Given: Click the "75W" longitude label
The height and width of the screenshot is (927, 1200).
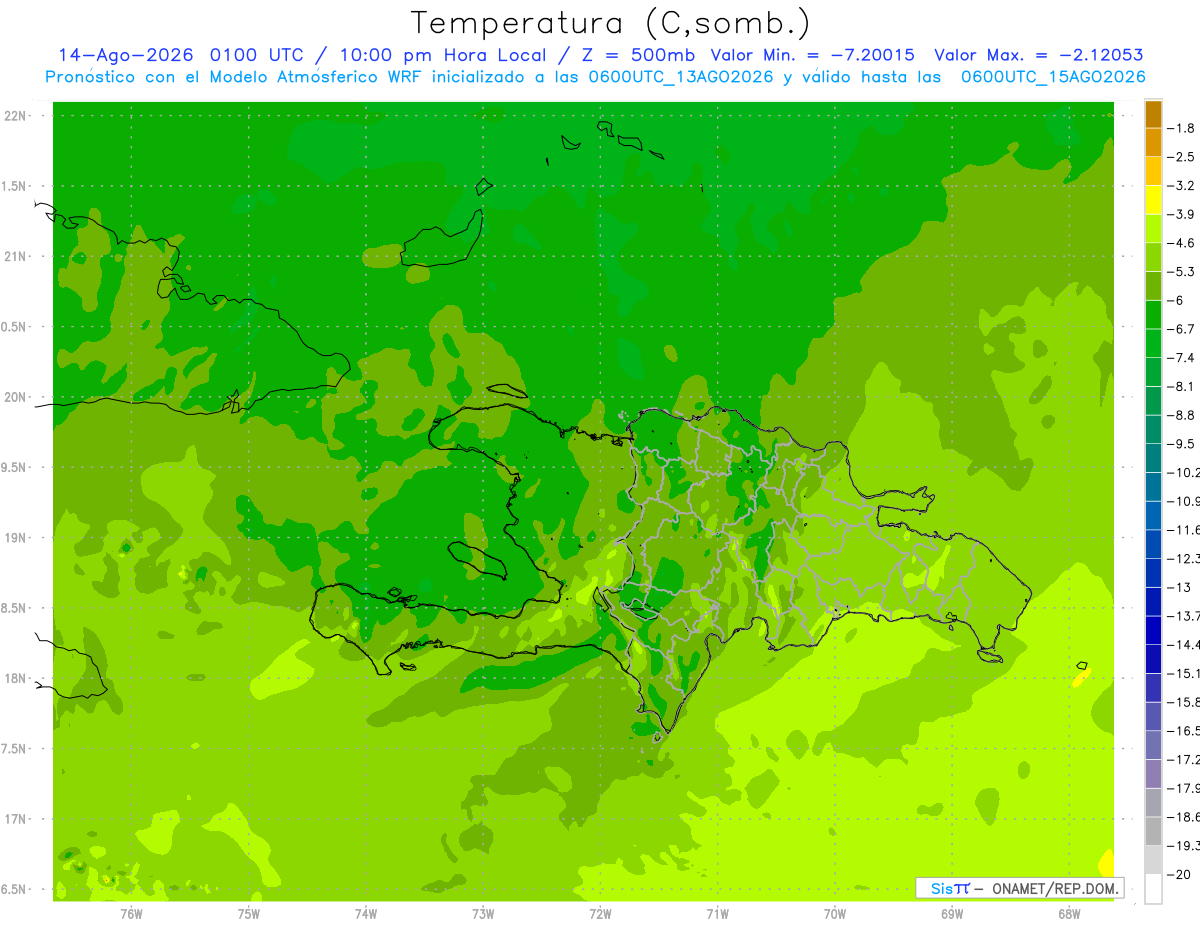Looking at the screenshot, I should (249, 913).
